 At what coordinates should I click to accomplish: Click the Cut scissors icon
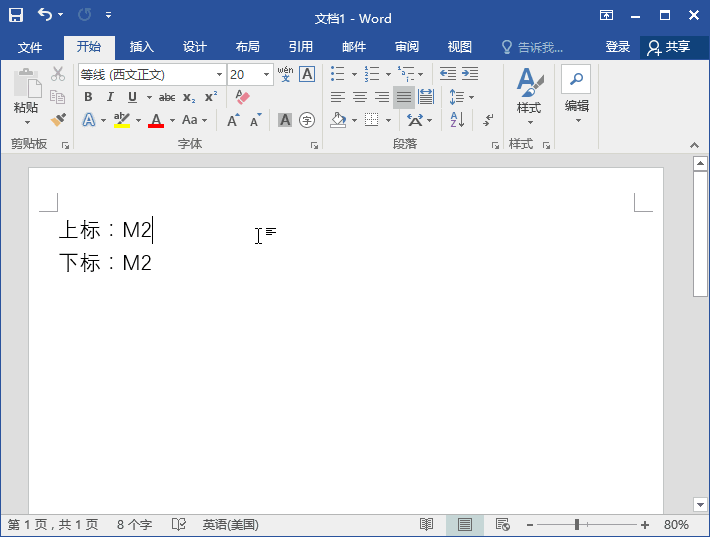[58, 74]
